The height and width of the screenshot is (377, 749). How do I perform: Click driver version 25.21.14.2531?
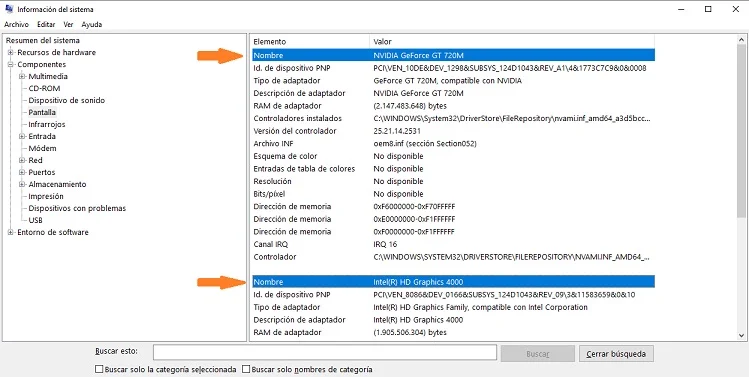(x=397, y=131)
